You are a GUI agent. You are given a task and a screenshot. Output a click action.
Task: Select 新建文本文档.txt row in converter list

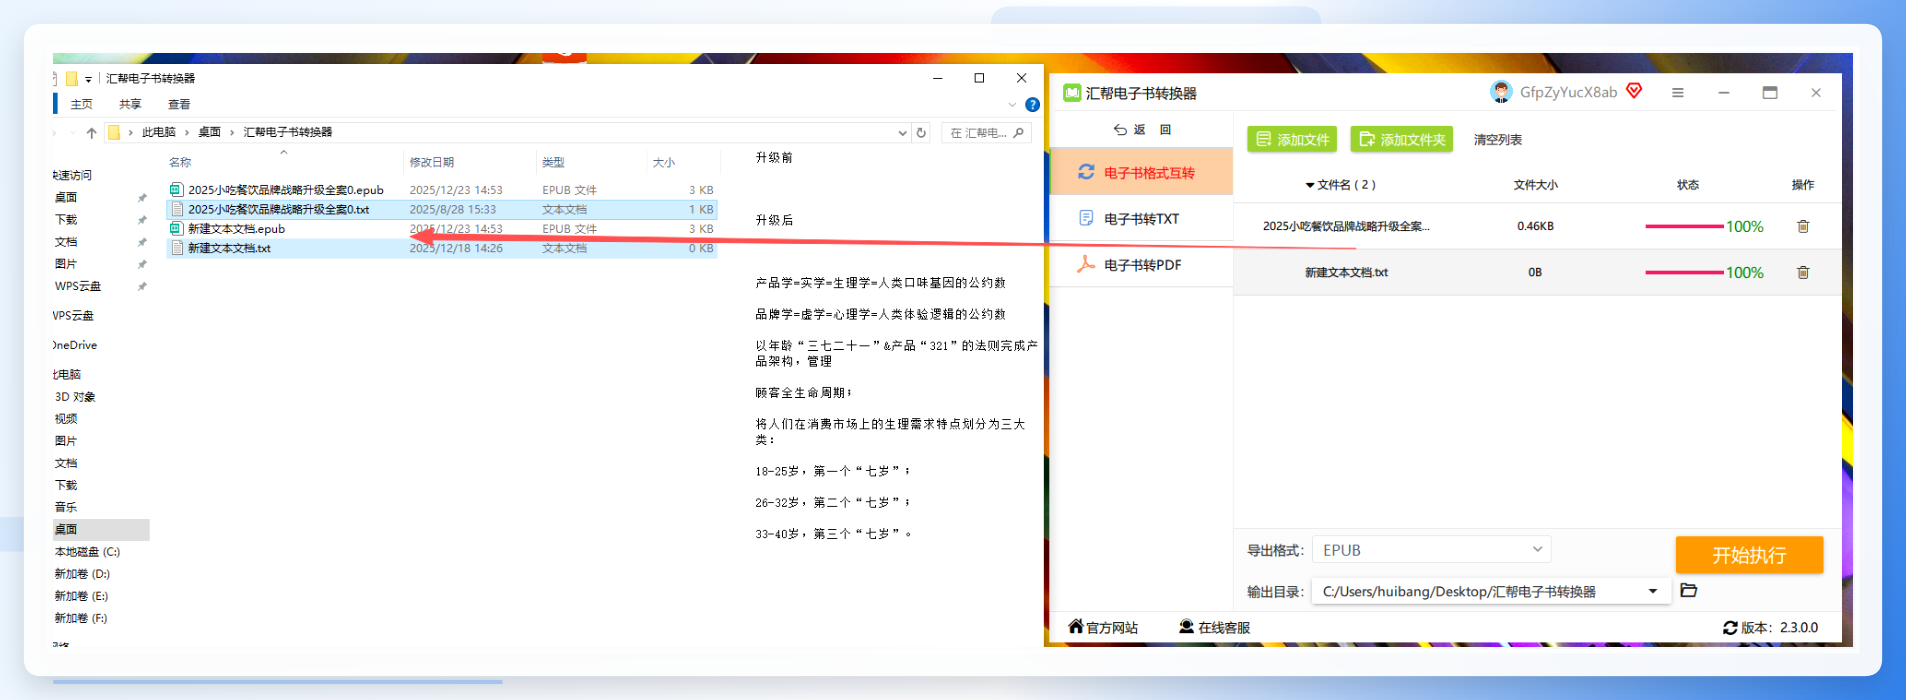[x=1537, y=272]
